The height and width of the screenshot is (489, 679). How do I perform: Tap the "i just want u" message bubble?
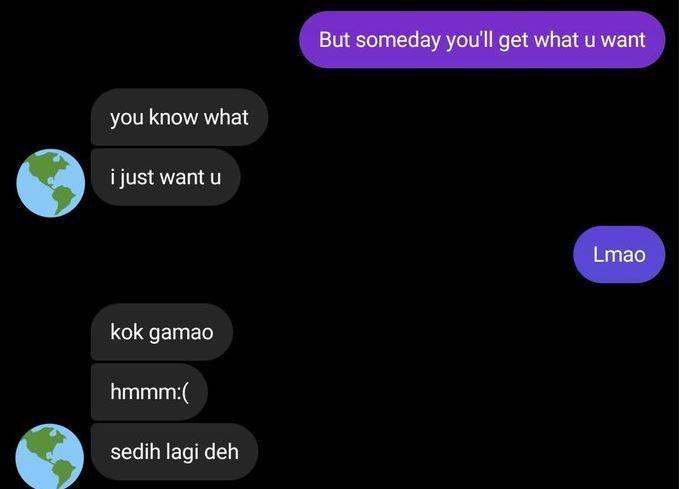[x=165, y=177]
